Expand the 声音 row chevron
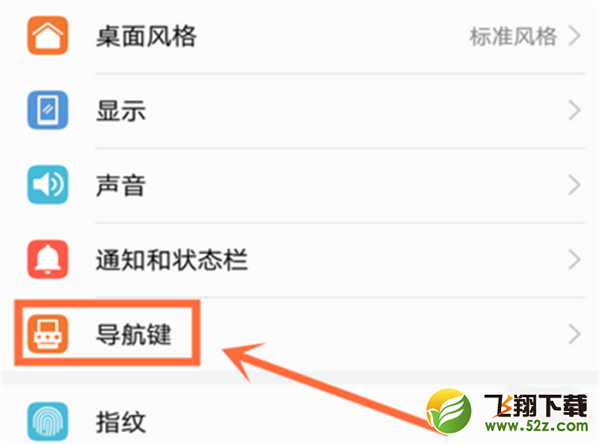The width and height of the screenshot is (600, 445). [x=575, y=185]
